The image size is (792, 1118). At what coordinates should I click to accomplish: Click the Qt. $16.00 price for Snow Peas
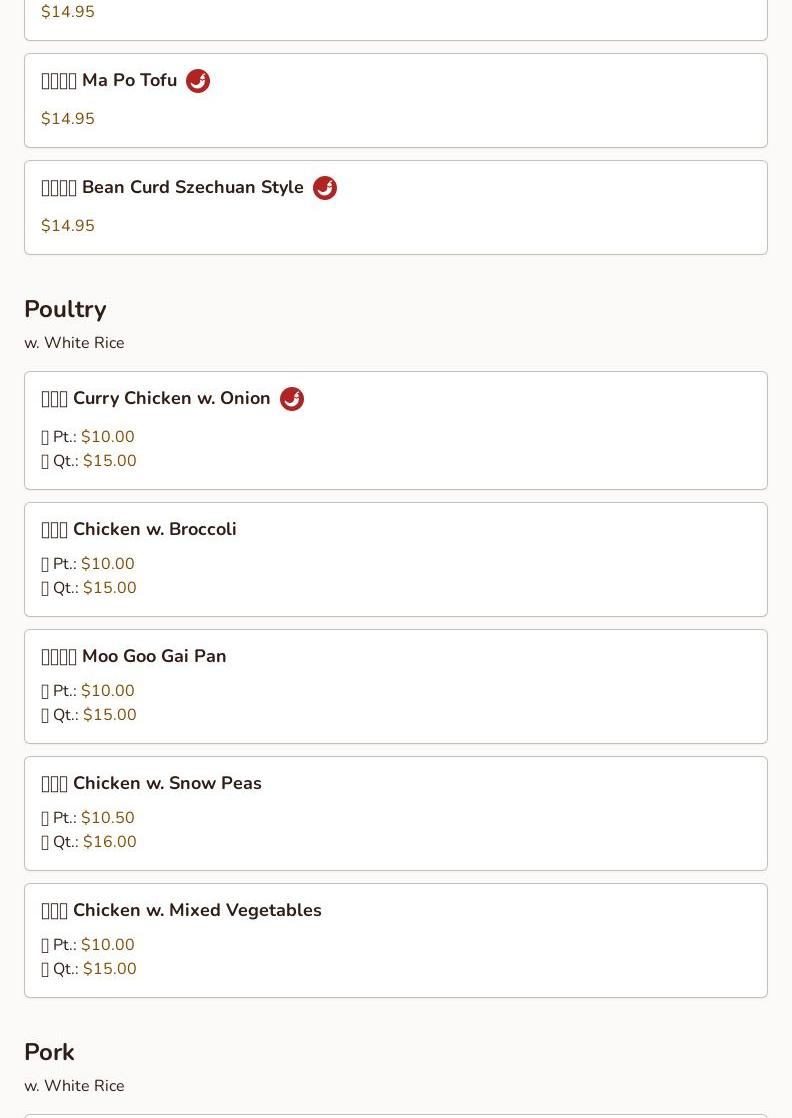pos(109,842)
